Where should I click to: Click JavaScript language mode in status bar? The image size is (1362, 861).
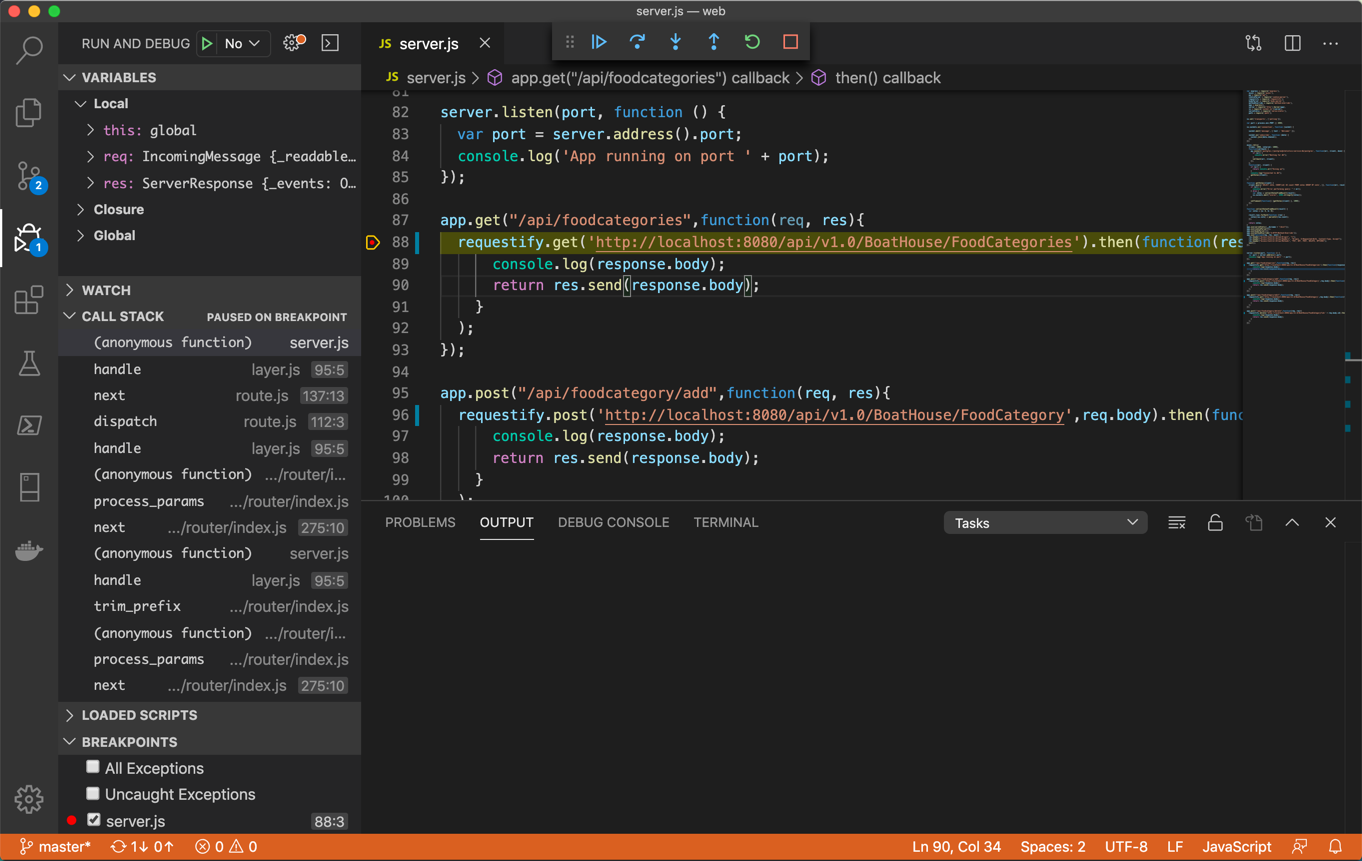(1236, 847)
